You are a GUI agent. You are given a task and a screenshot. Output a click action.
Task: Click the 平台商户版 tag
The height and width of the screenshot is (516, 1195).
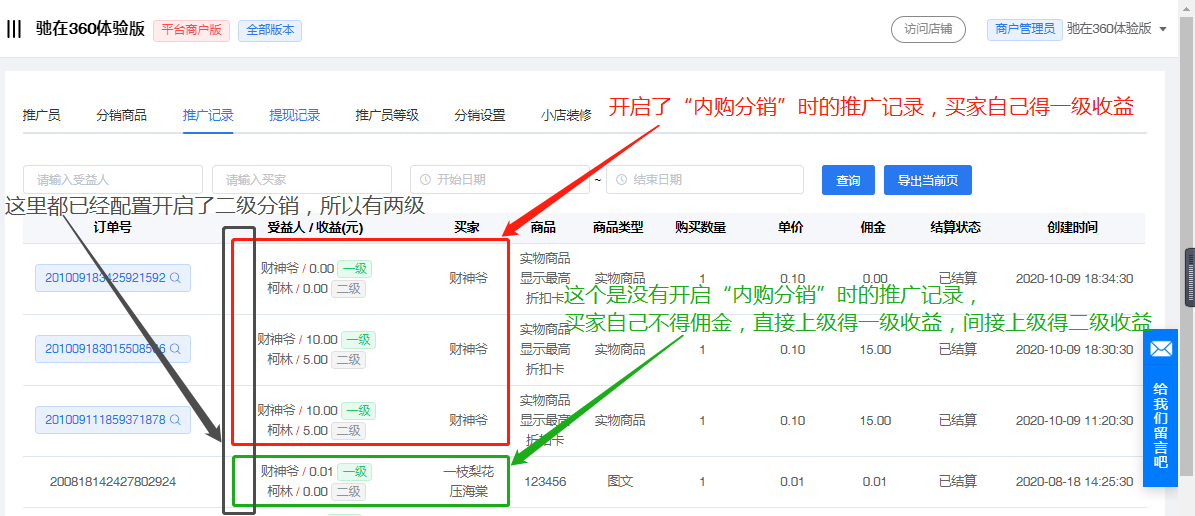(191, 30)
